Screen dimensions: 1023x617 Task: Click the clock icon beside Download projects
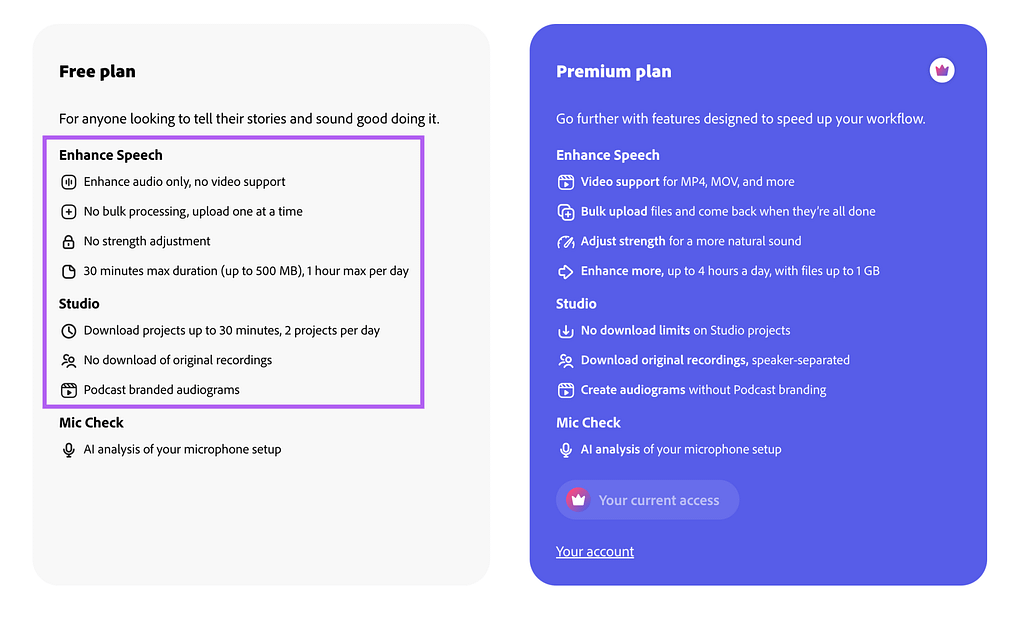(69, 331)
